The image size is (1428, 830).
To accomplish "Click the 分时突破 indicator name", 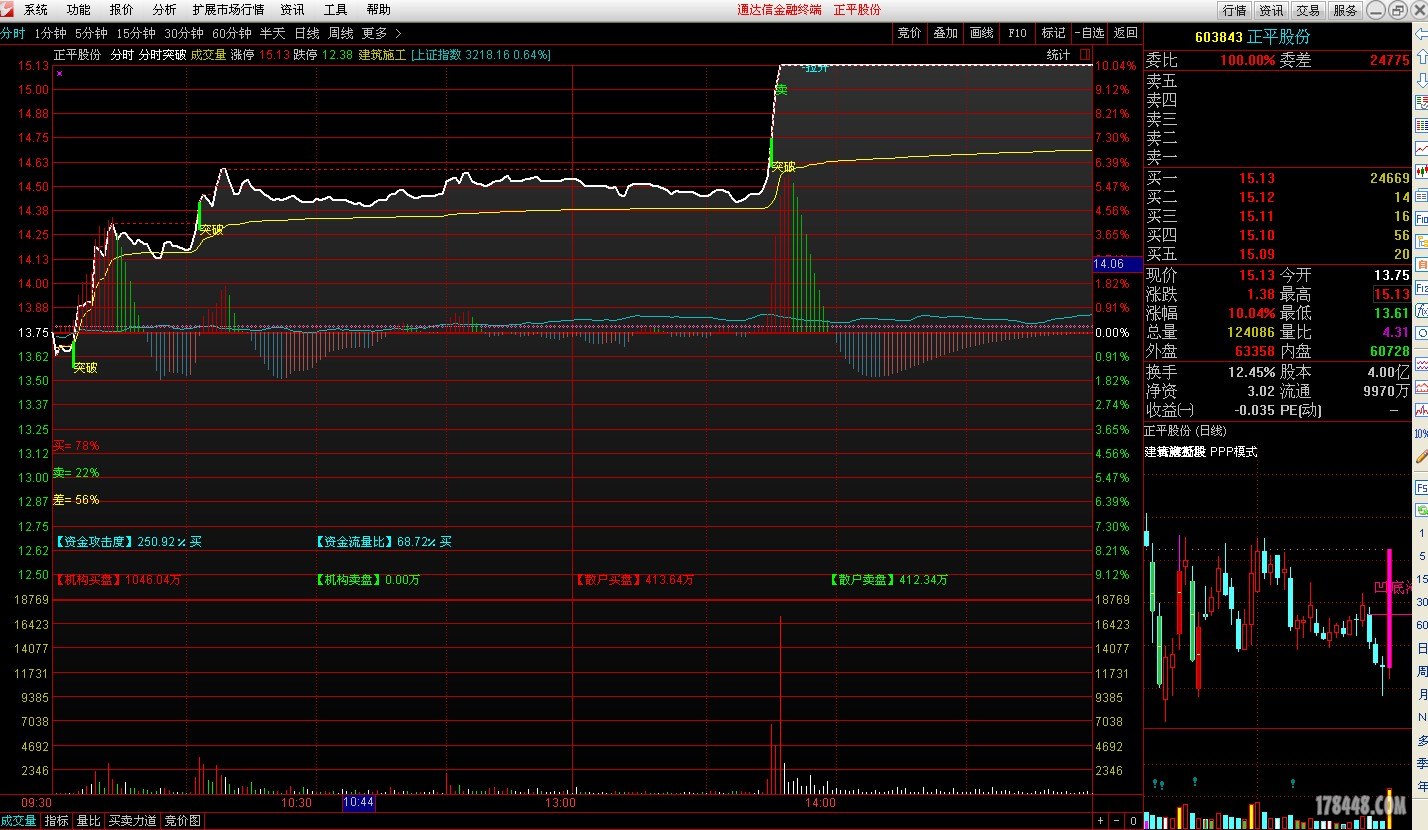I will click(162, 55).
